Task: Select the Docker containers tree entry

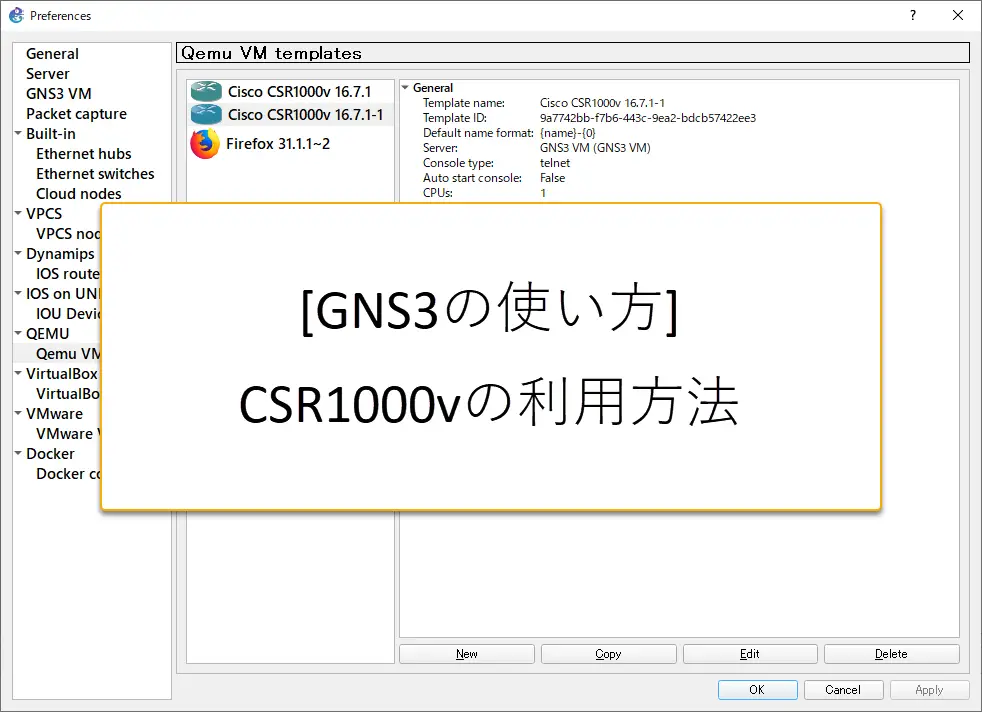Action: tap(68, 474)
